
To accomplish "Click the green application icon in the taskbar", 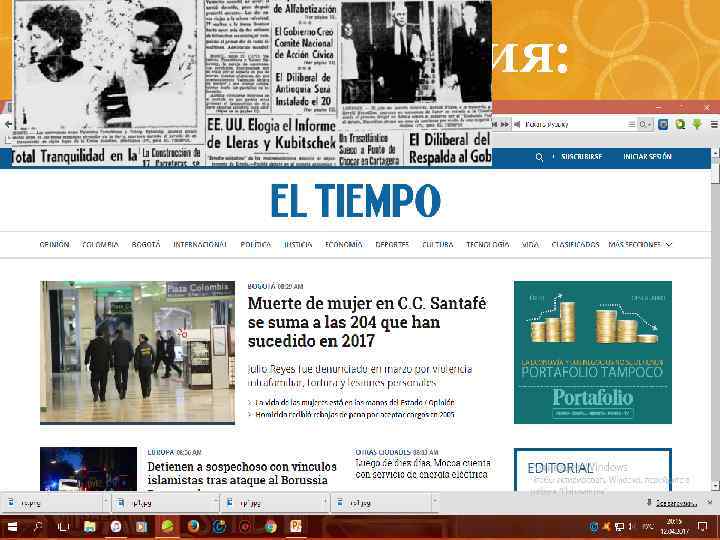I will tap(167, 527).
